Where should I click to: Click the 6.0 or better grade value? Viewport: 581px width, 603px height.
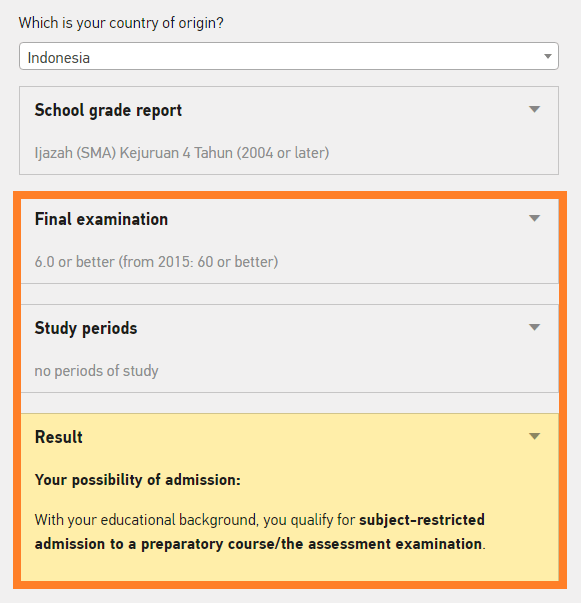pos(156,262)
